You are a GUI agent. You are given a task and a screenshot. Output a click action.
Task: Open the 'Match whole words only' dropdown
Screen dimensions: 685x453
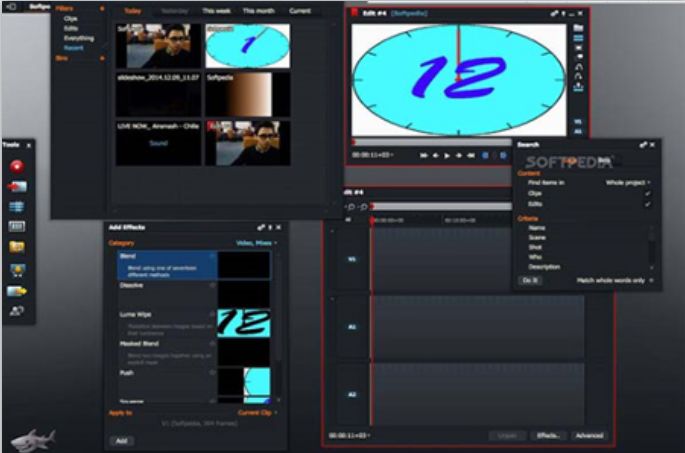[615, 280]
